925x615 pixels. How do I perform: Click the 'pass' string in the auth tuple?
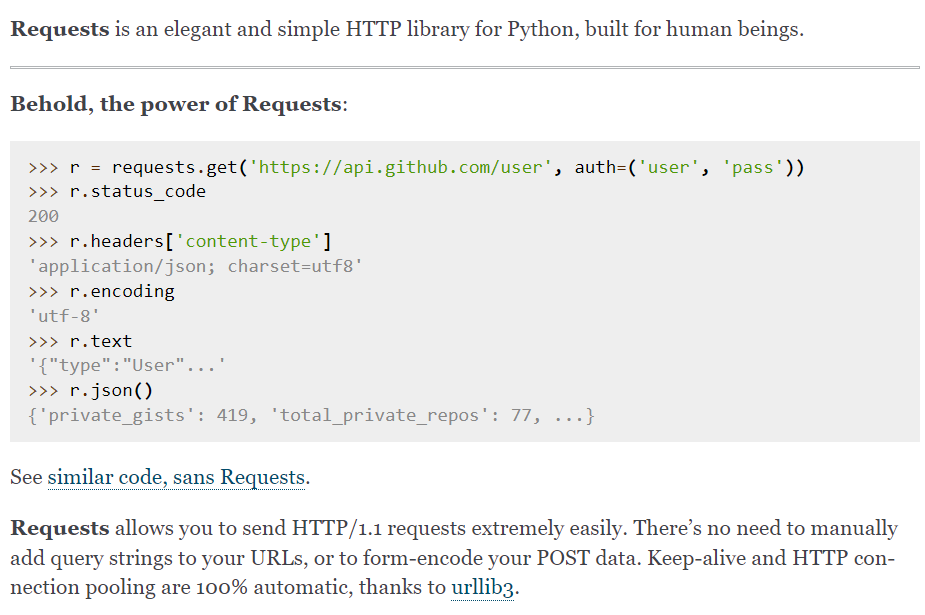752,167
